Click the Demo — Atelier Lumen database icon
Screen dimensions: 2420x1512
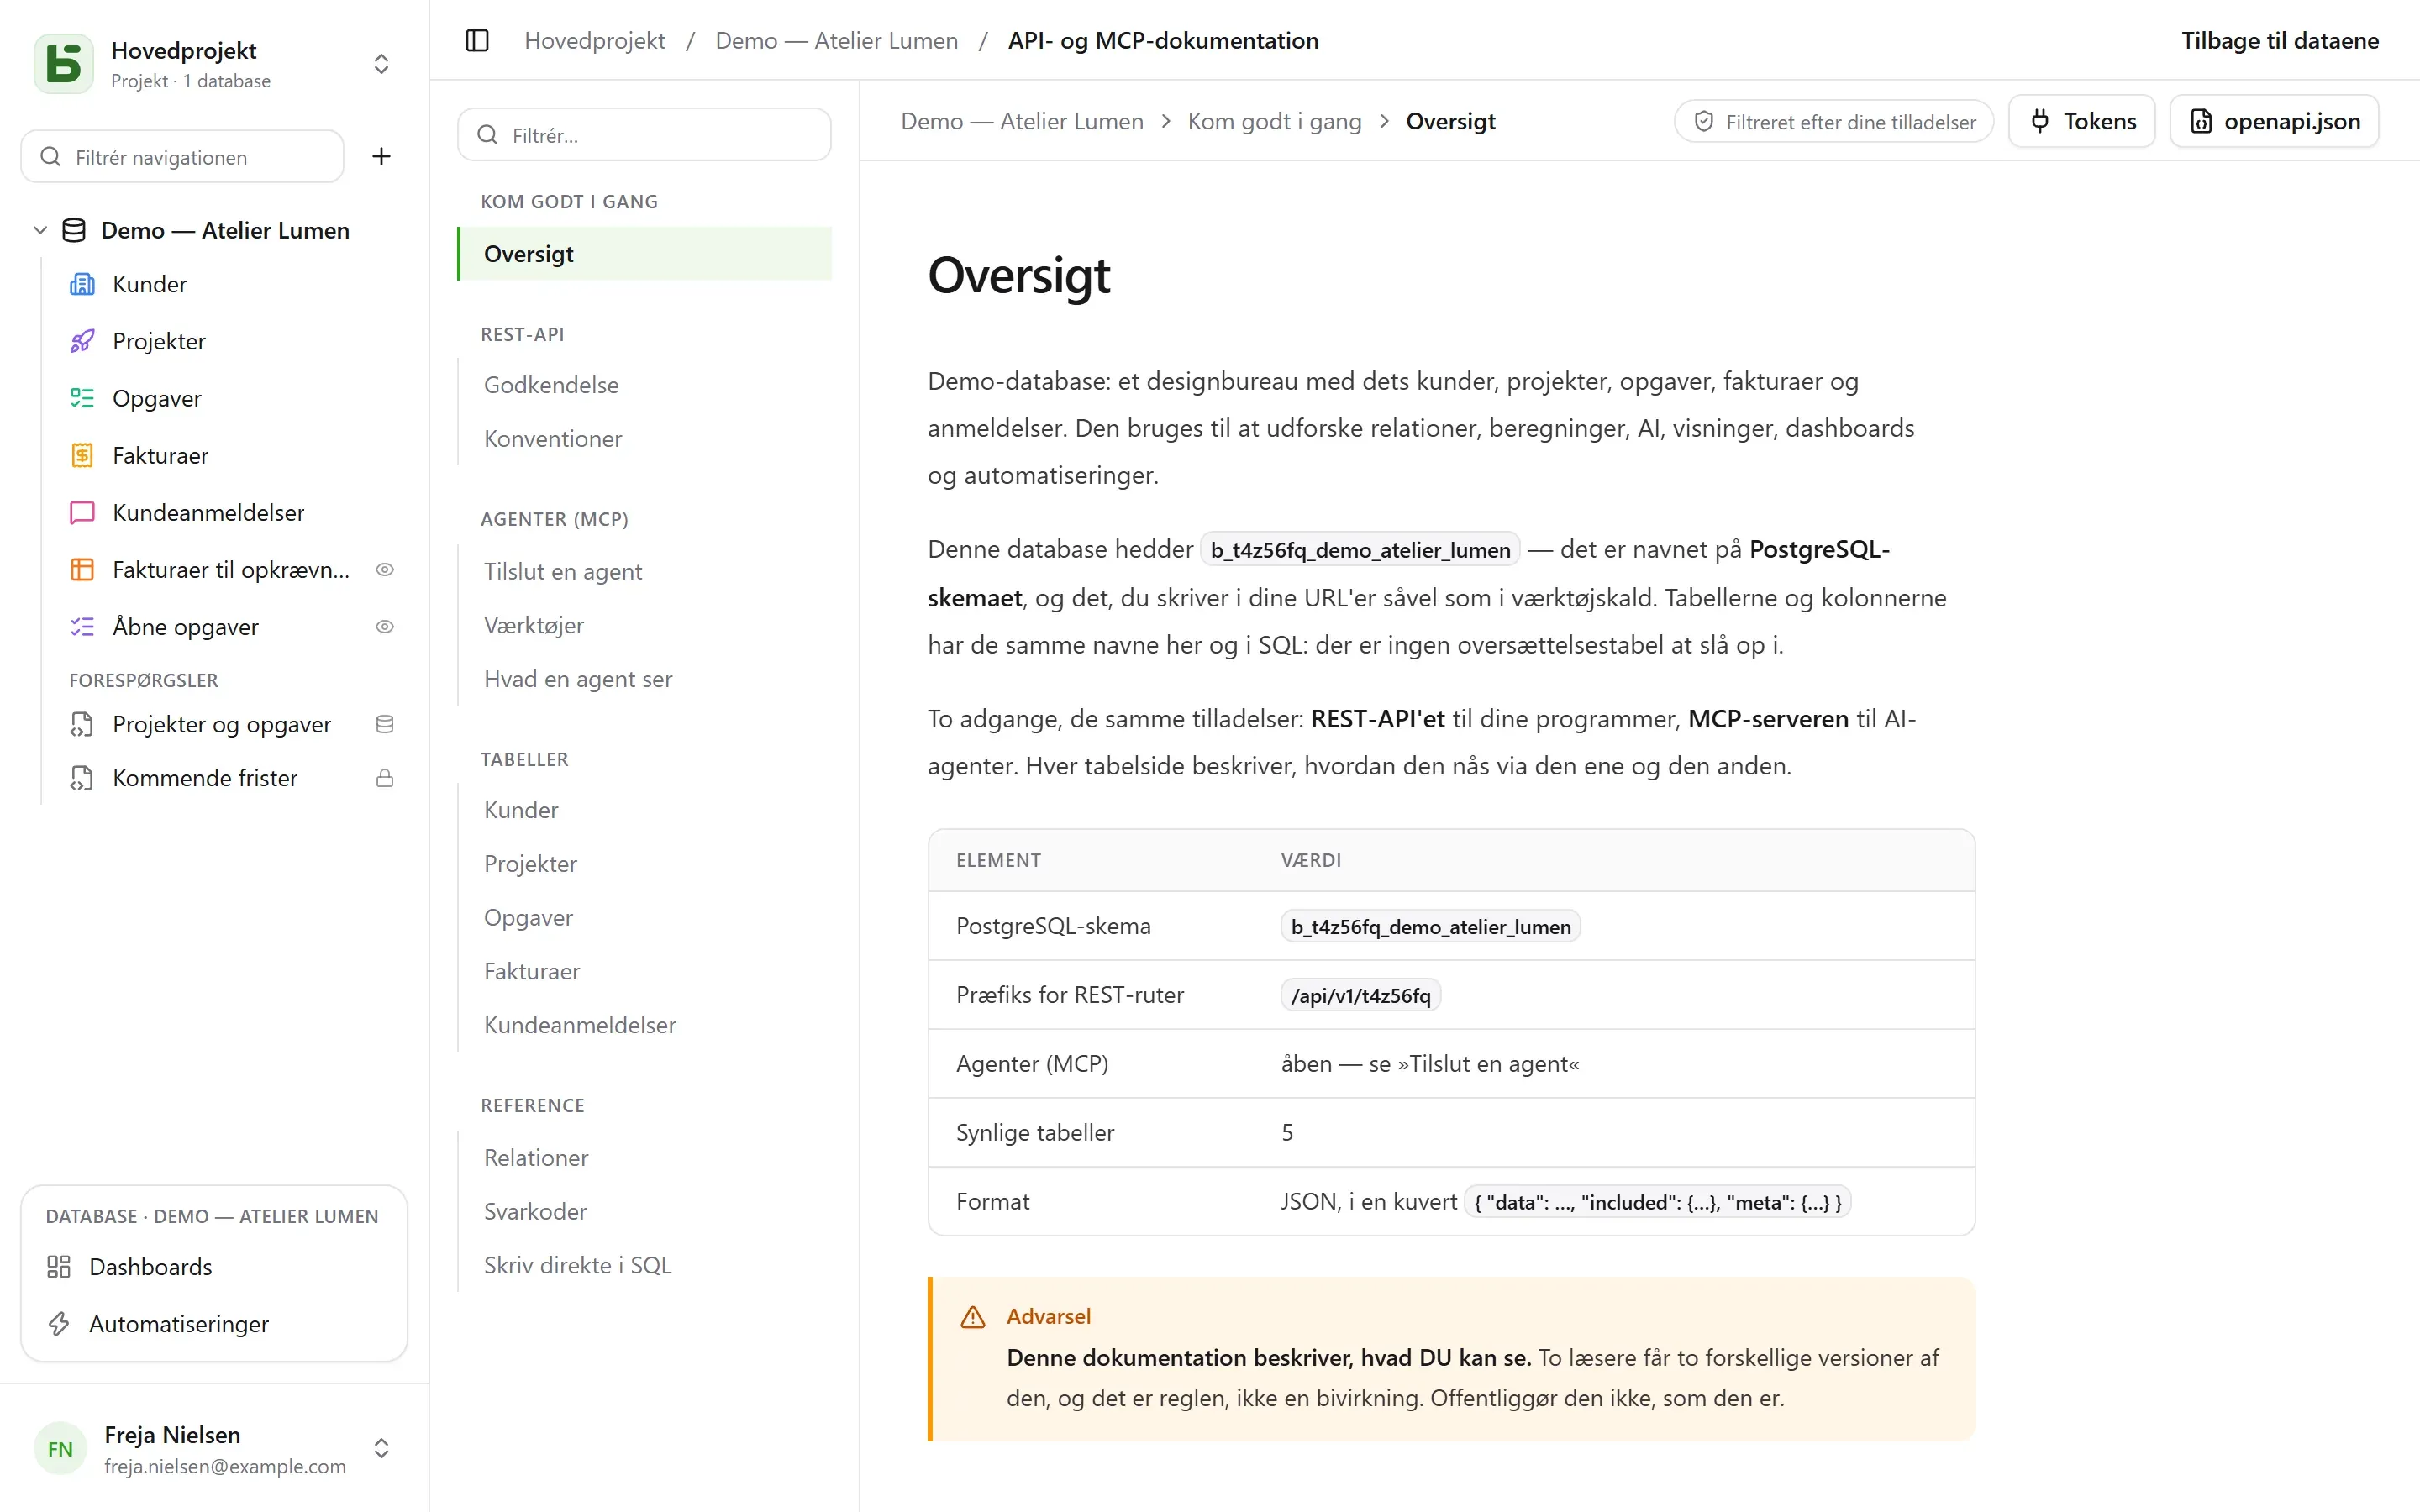pos(74,230)
